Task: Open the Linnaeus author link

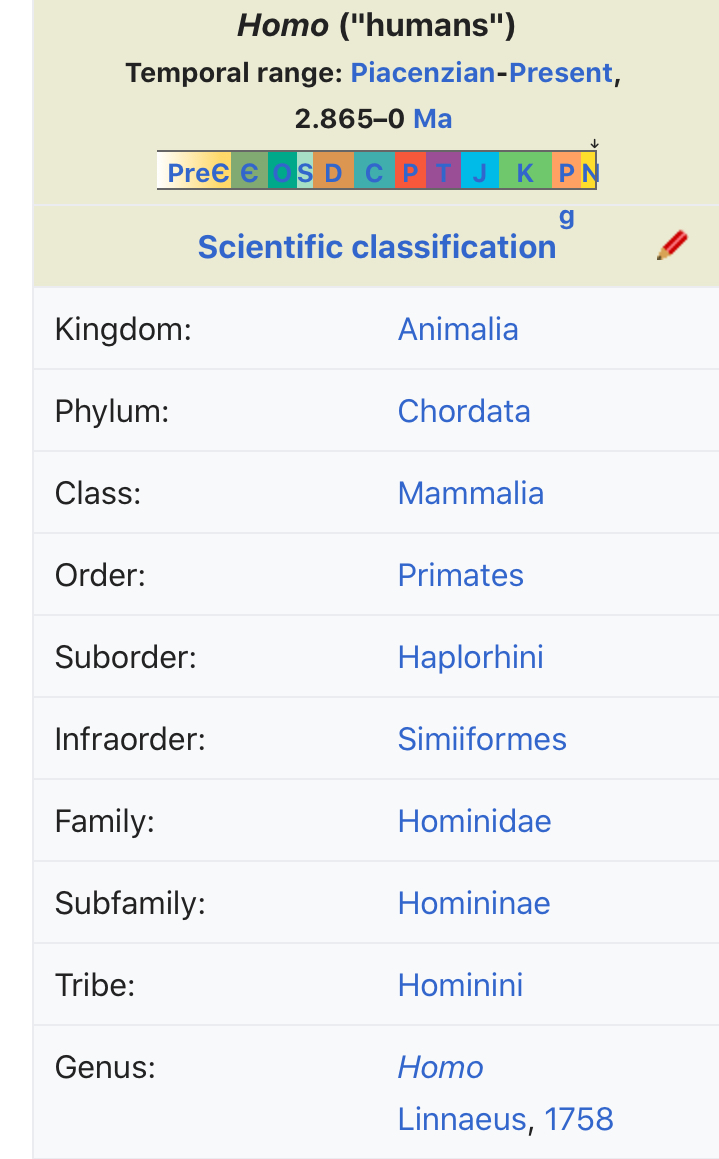Action: (x=463, y=1119)
